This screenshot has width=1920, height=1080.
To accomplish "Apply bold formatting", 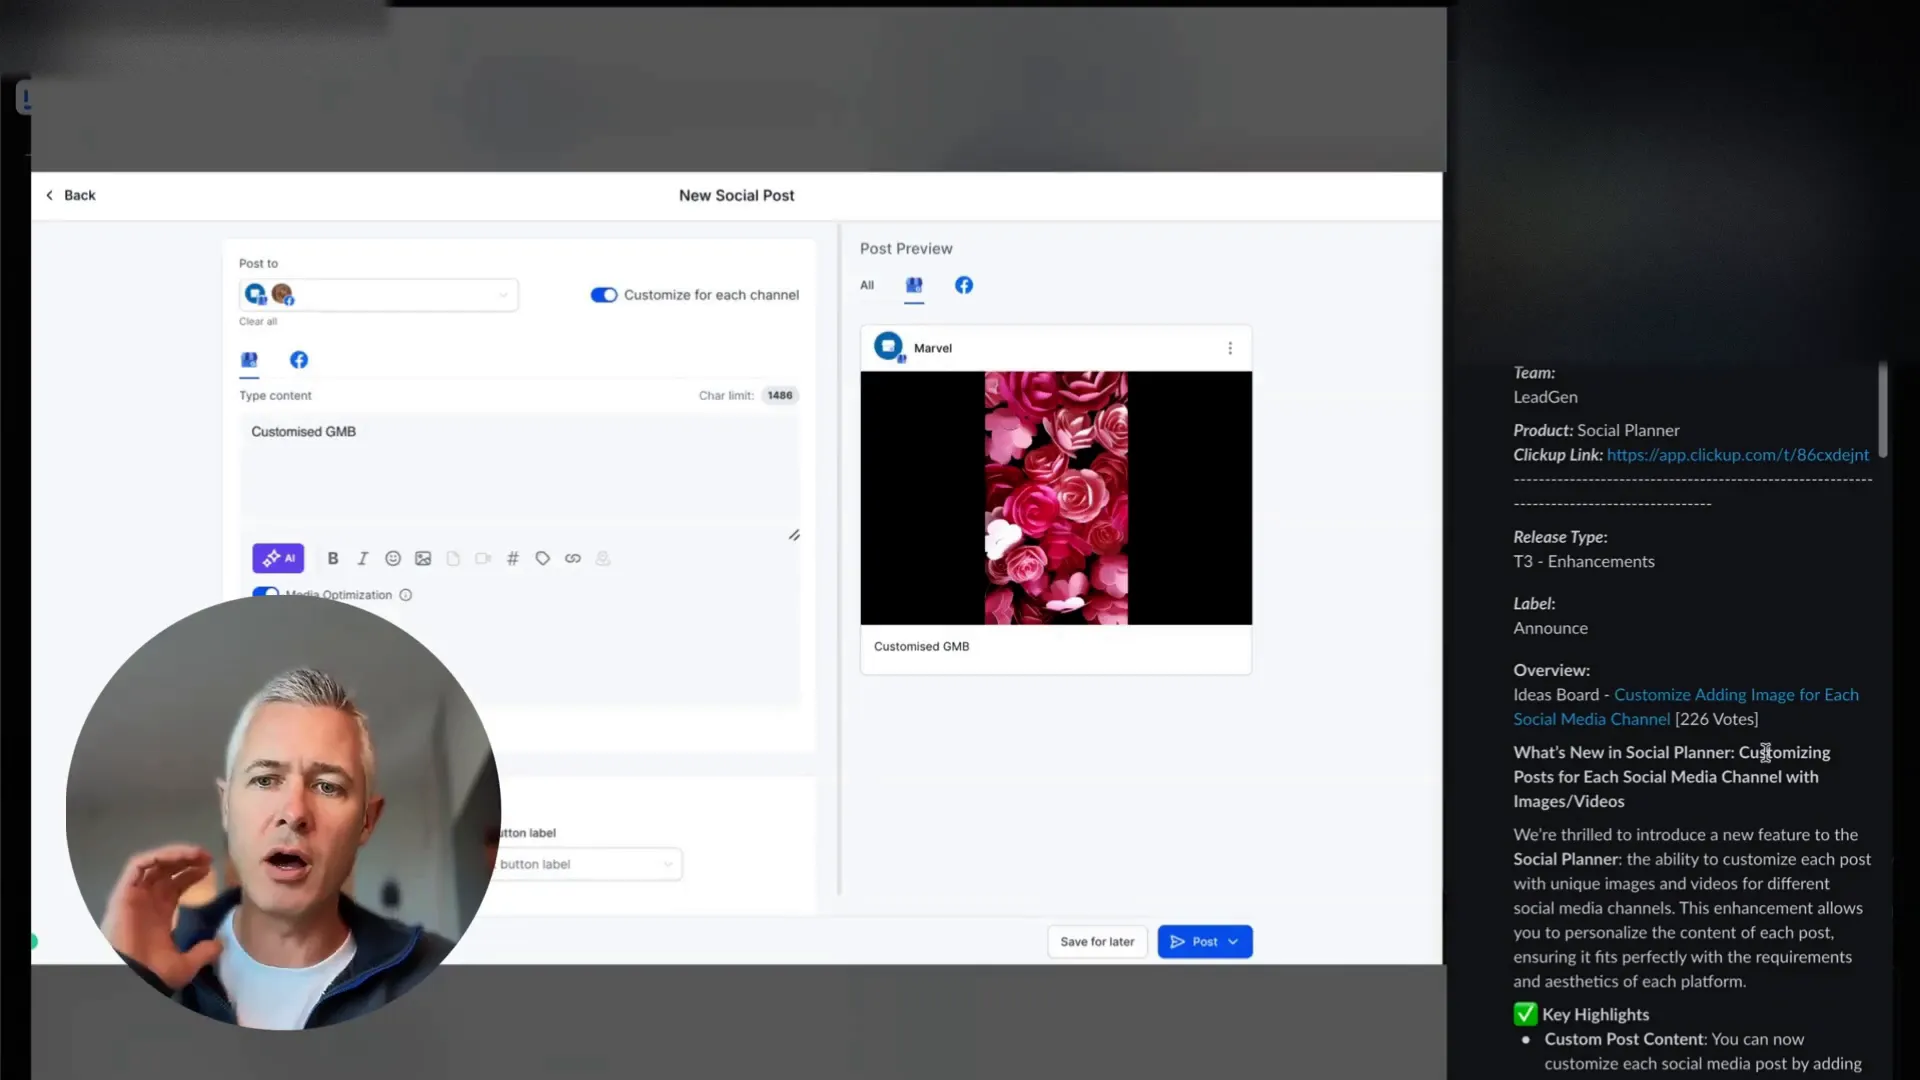I will click(333, 558).
